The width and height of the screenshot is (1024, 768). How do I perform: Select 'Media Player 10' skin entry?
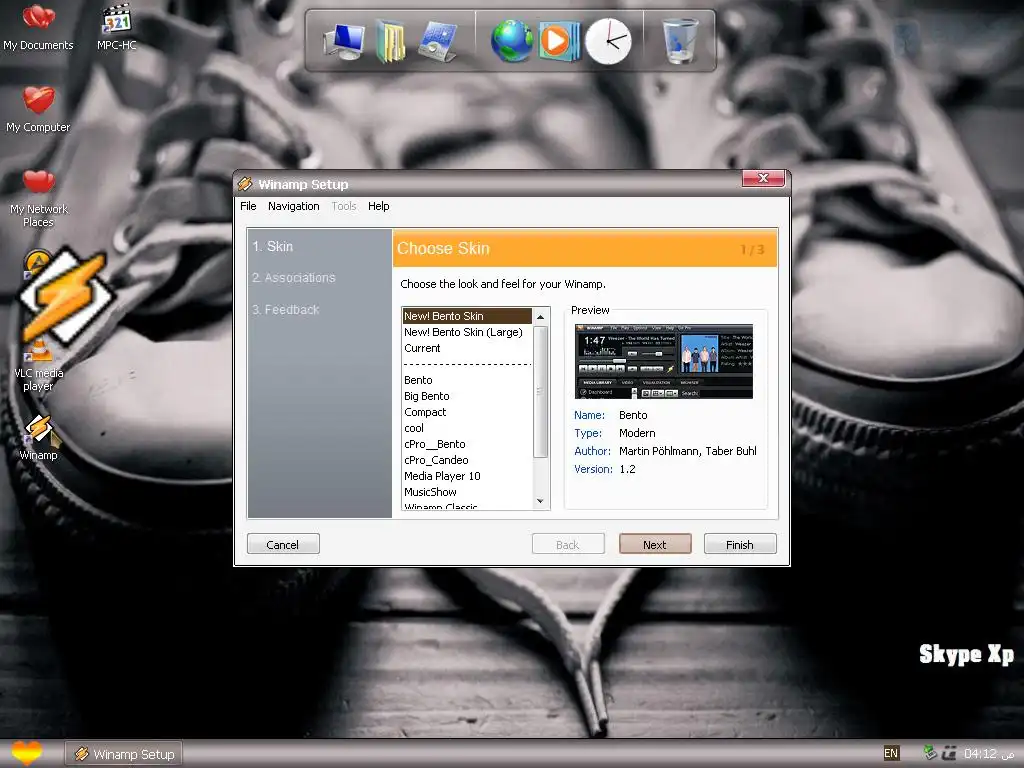tap(467, 476)
